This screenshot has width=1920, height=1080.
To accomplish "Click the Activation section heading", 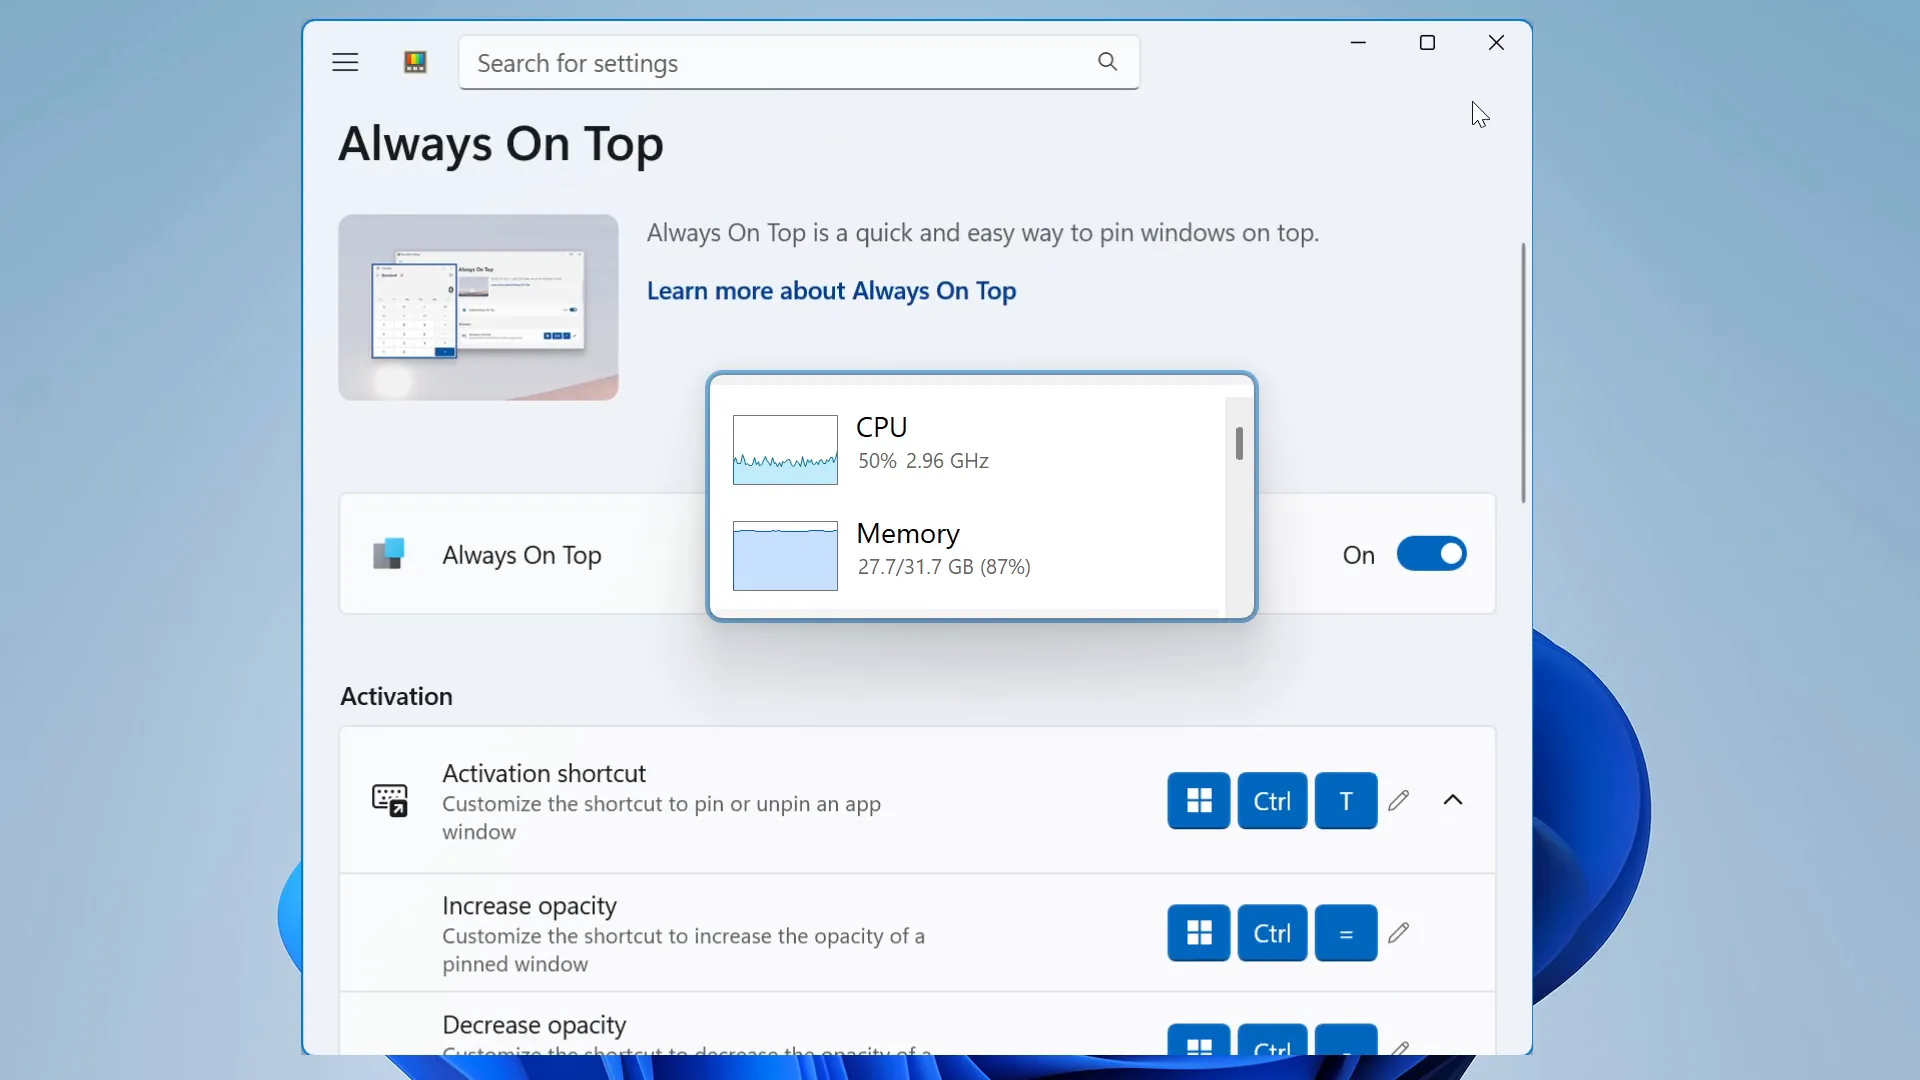I will pos(396,696).
